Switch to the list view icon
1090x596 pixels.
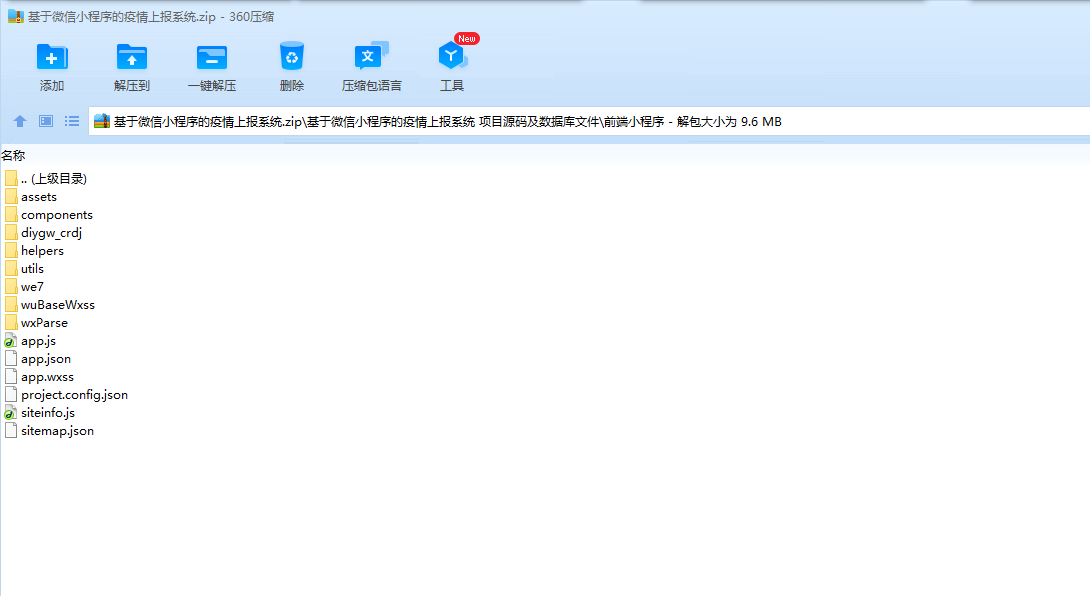pos(72,121)
